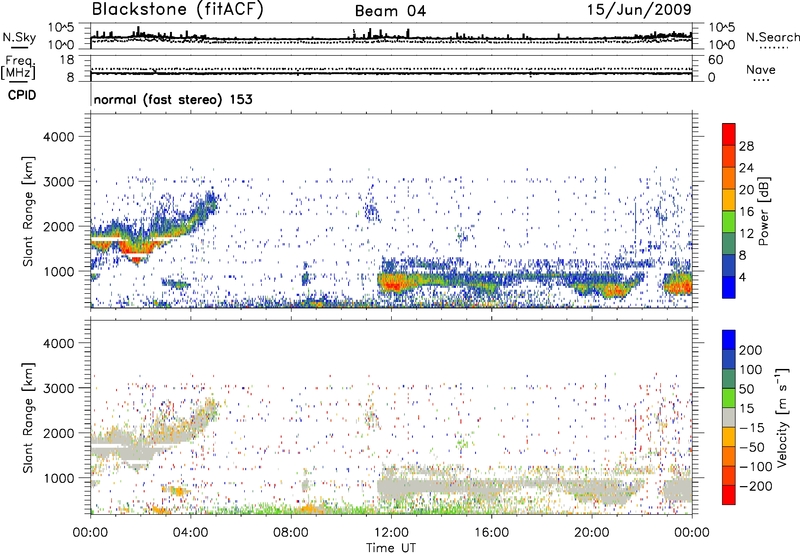
Task: Click the '4000' tick on the power panel
Action: (59, 137)
